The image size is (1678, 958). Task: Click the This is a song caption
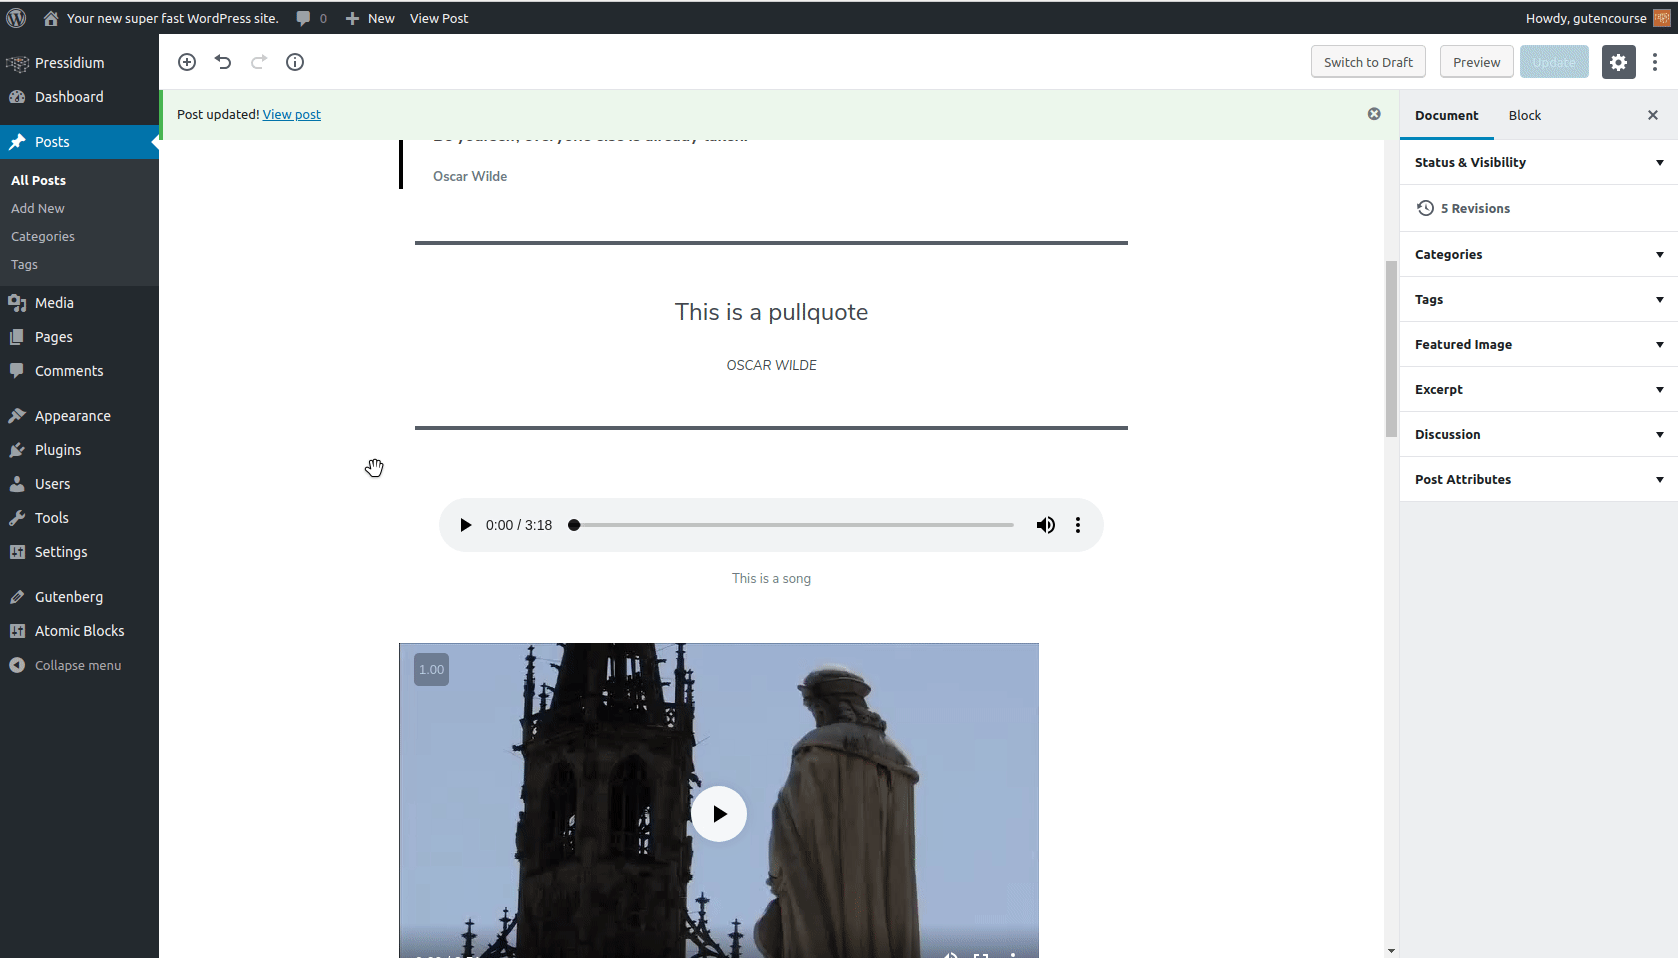click(771, 578)
